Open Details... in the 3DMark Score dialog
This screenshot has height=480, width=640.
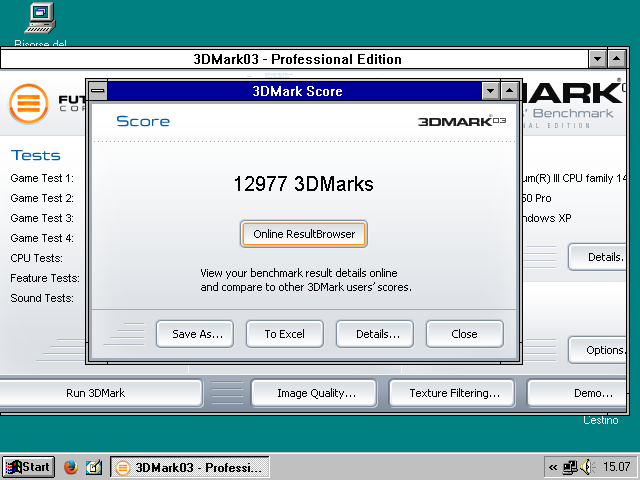375,334
